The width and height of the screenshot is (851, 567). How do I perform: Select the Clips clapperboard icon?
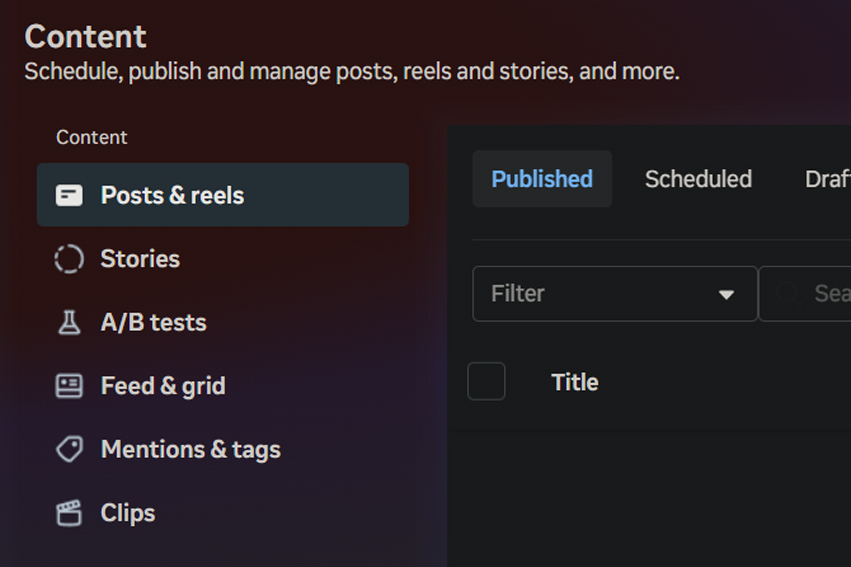pos(69,513)
